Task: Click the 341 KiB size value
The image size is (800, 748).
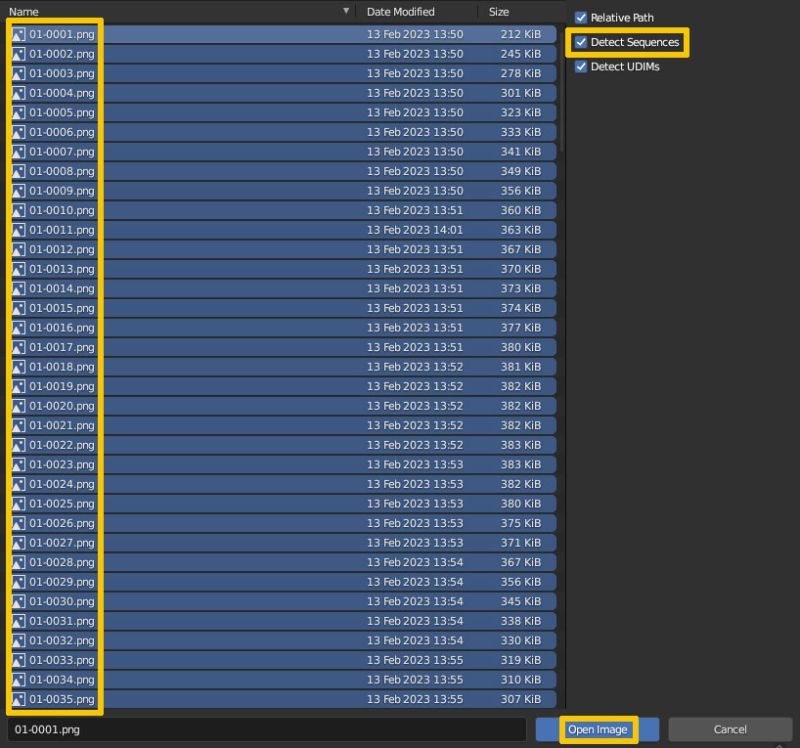Action: point(520,152)
